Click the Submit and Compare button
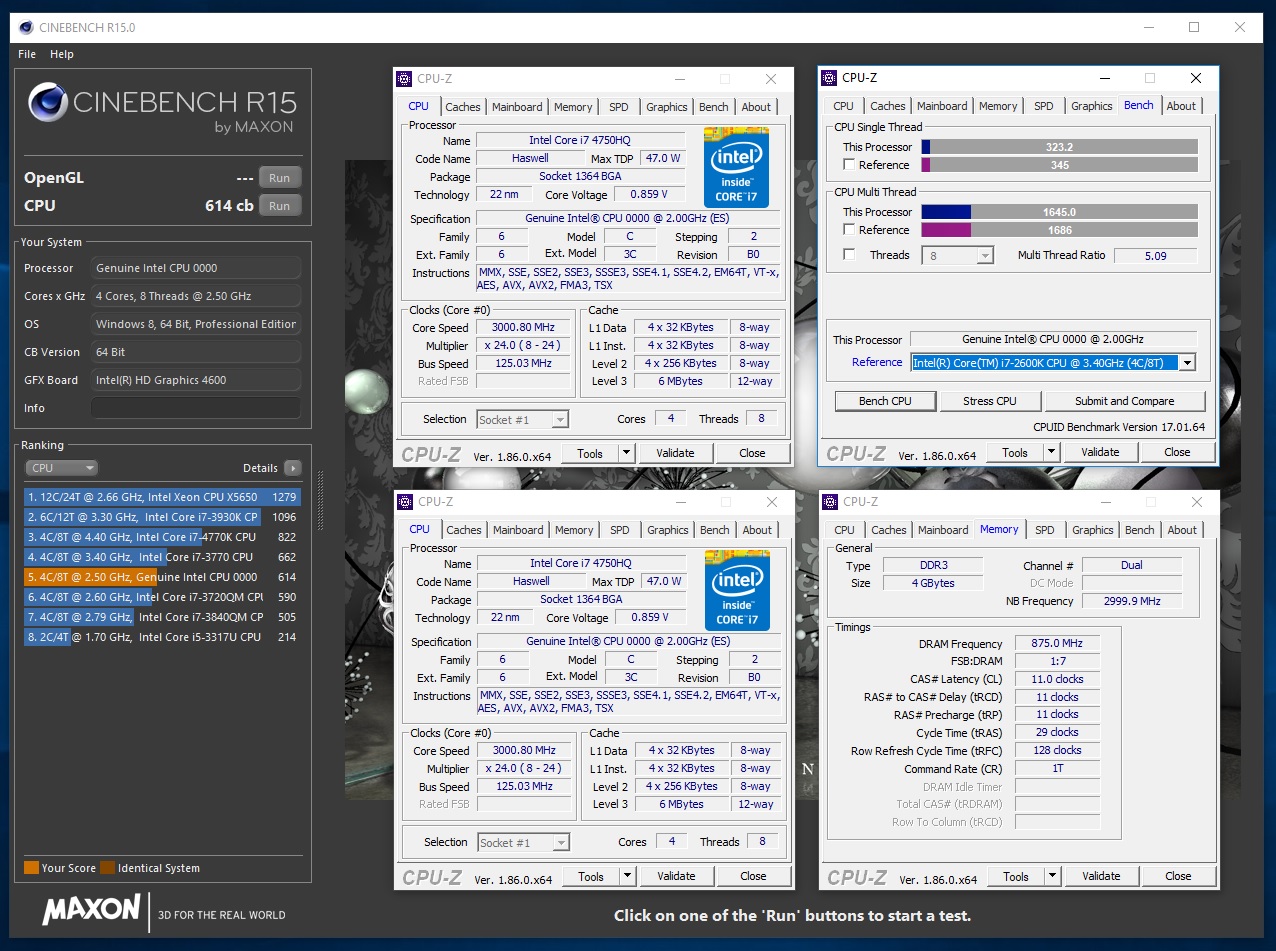 (x=1124, y=401)
